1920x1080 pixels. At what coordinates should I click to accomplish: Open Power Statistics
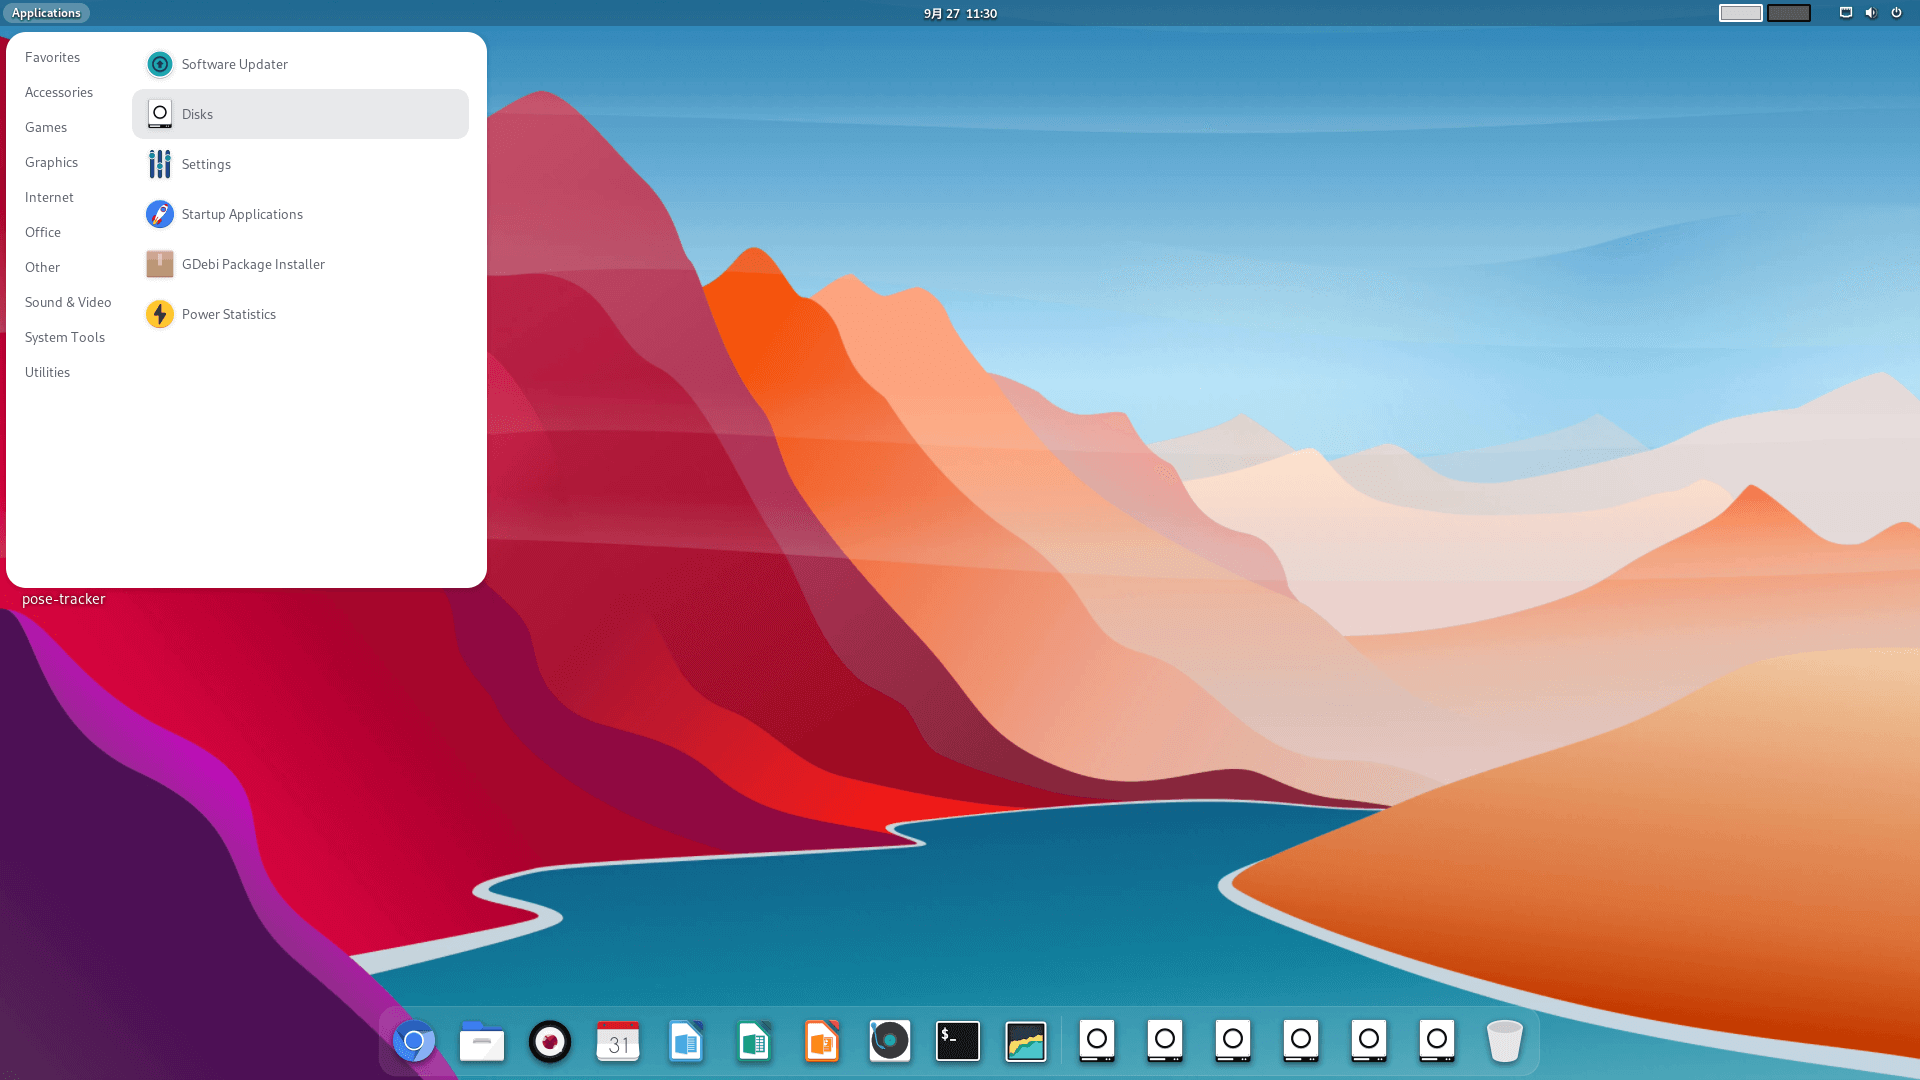(x=229, y=314)
